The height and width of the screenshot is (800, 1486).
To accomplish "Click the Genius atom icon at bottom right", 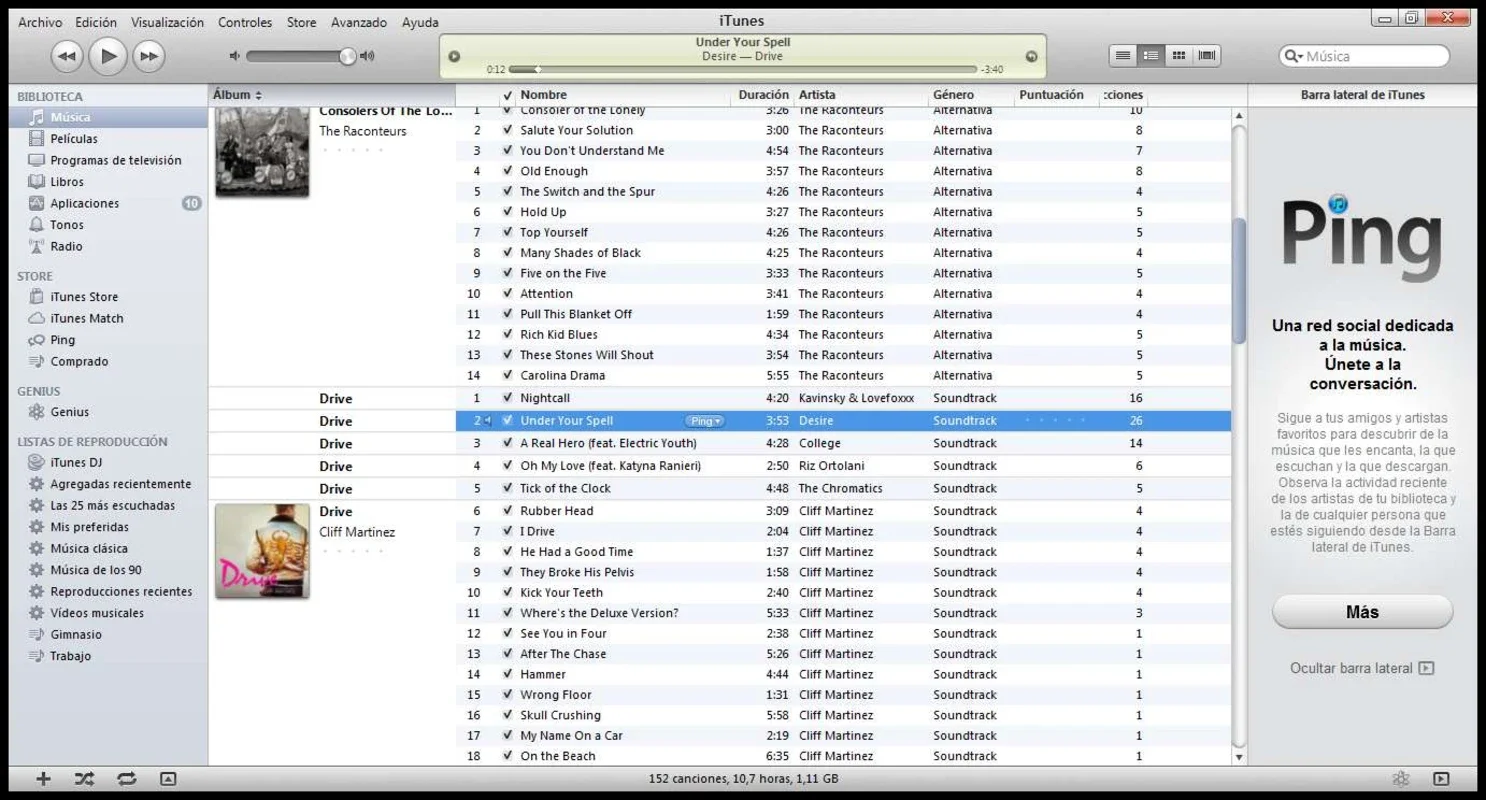I will coord(1400,779).
